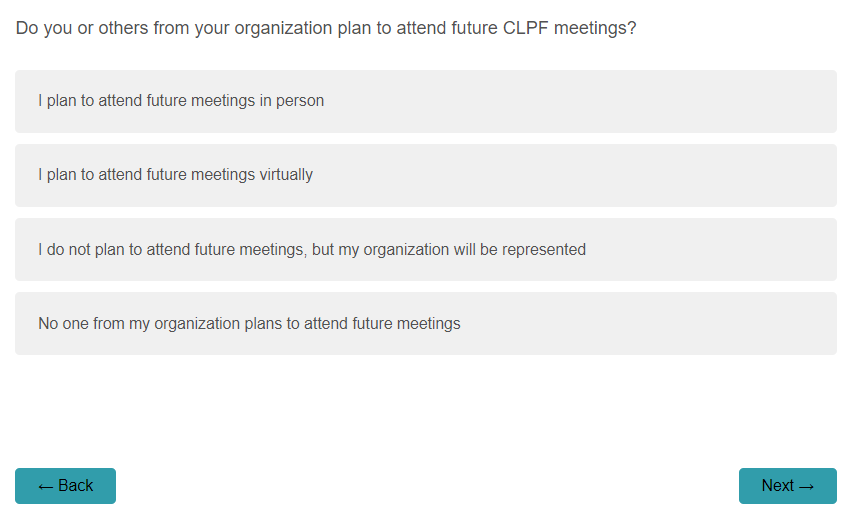Answer that you will not attend but organization will
The height and width of the screenshot is (522, 844).
[425, 250]
